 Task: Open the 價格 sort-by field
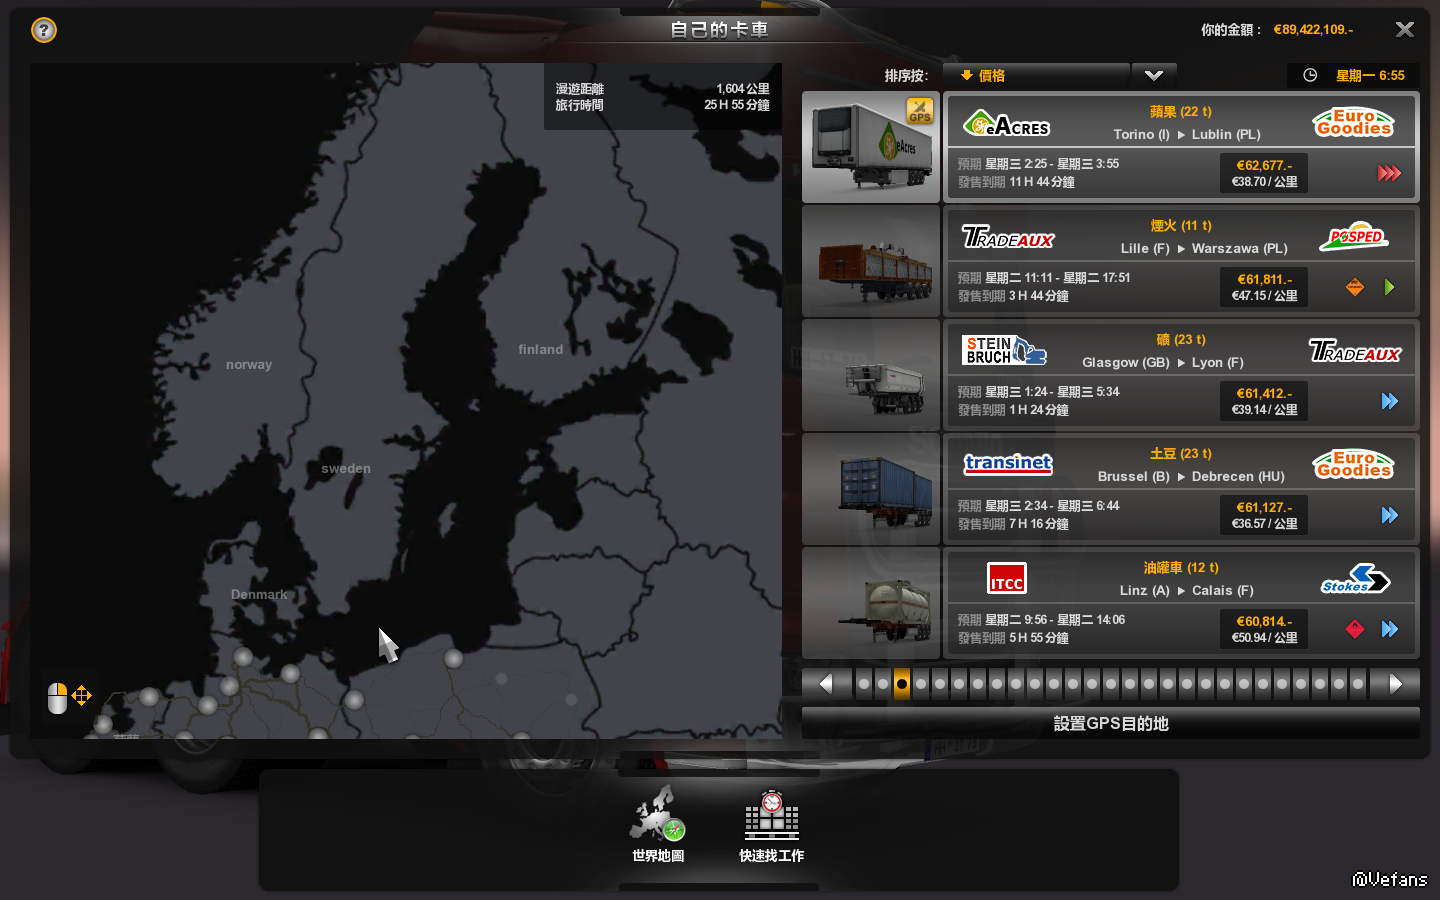(1037, 75)
